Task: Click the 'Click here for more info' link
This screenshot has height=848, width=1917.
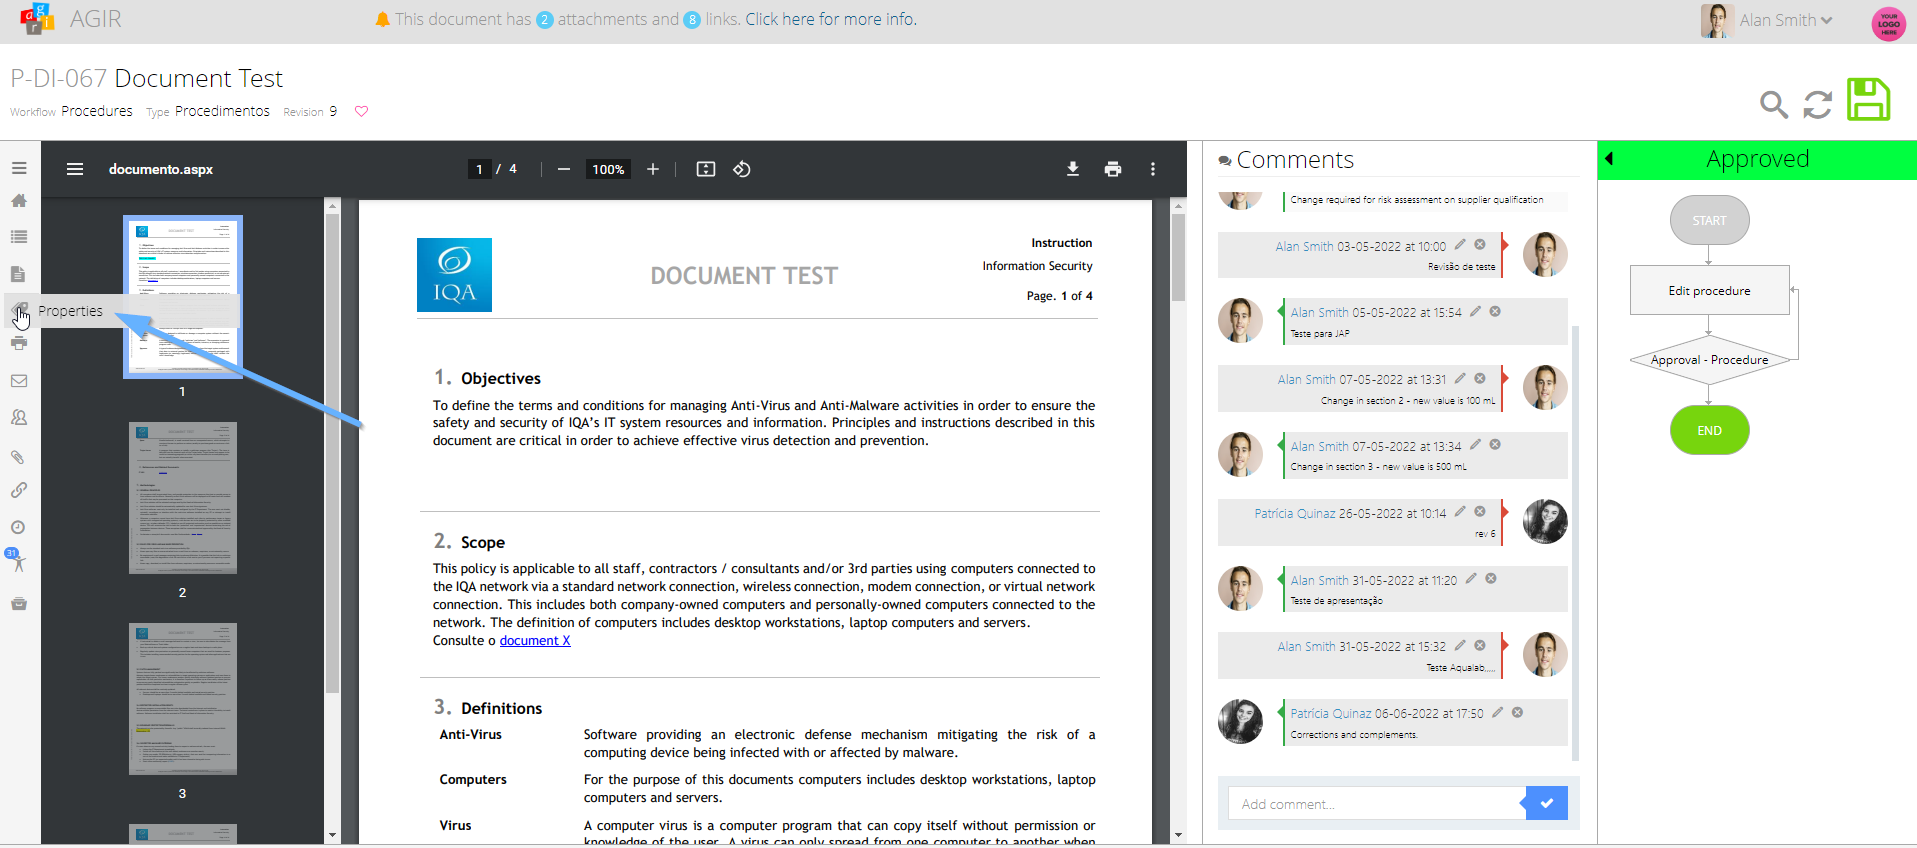Action: coord(831,19)
